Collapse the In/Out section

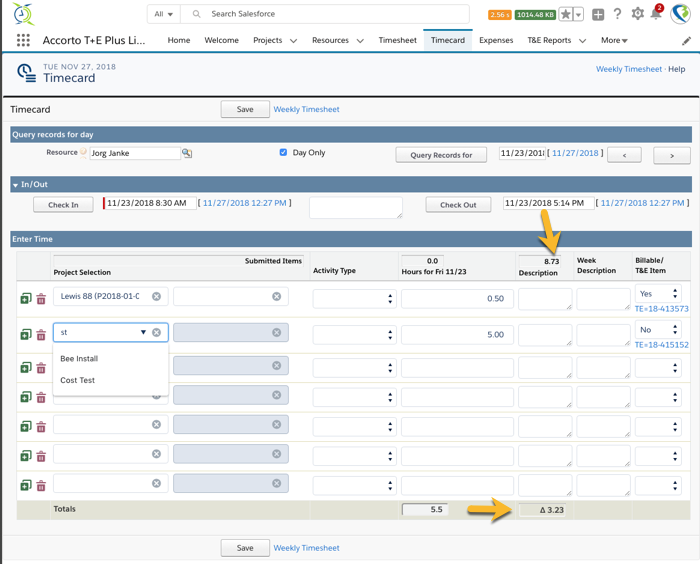[16, 185]
